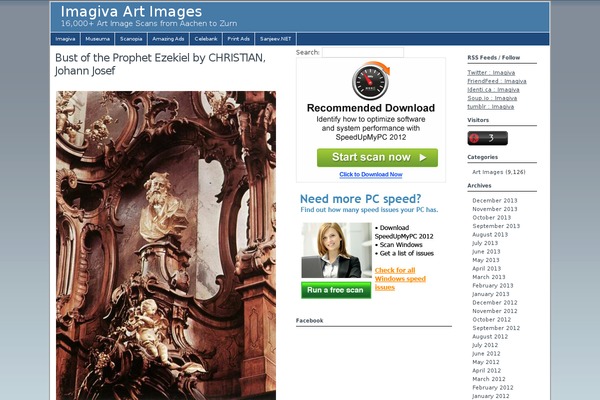The height and width of the screenshot is (400, 600).
Task: Open the September 2013 archive
Action: click(x=496, y=226)
